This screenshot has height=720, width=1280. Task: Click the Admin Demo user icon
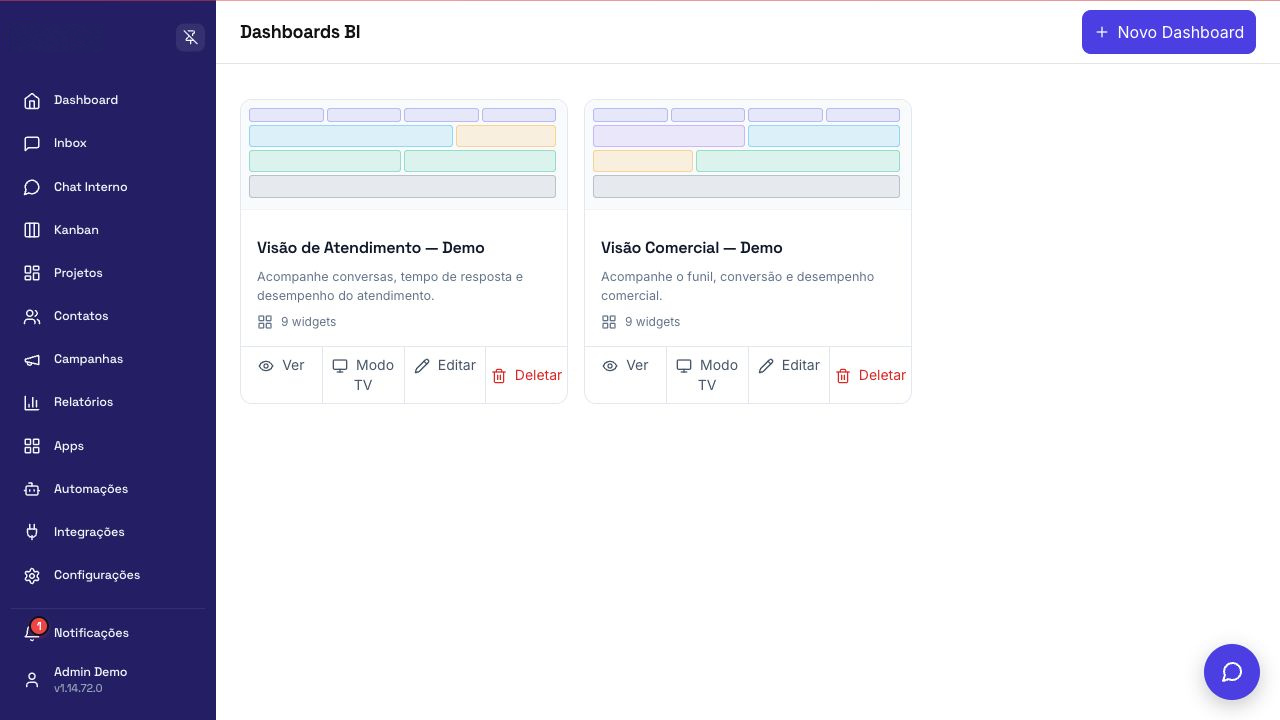(x=32, y=680)
